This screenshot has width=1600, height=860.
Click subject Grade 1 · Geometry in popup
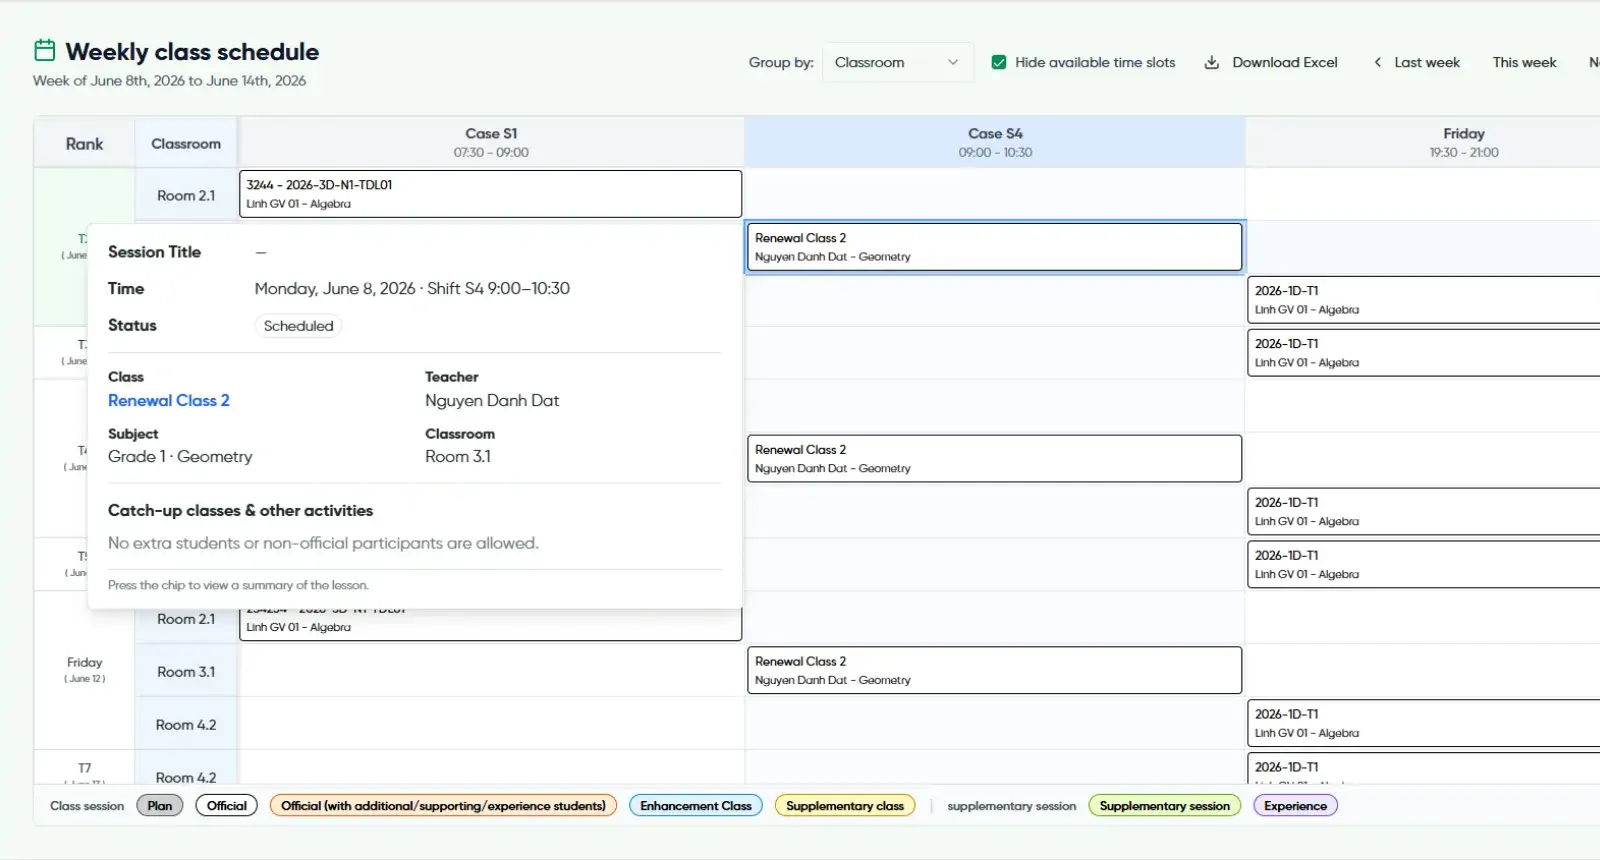[x=180, y=456]
